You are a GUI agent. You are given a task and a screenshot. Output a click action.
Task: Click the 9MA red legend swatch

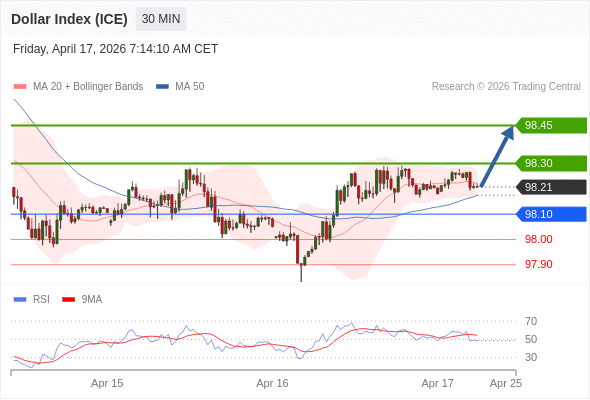(x=68, y=300)
